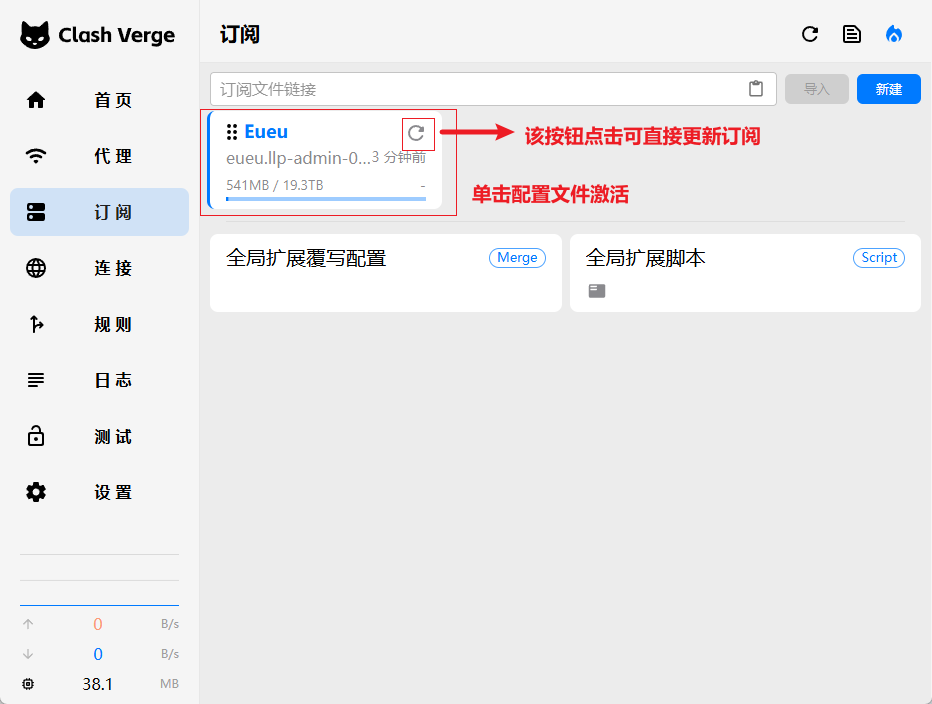Click the 订阅文件链接 input field
Screen dimensions: 932x704
[480, 89]
